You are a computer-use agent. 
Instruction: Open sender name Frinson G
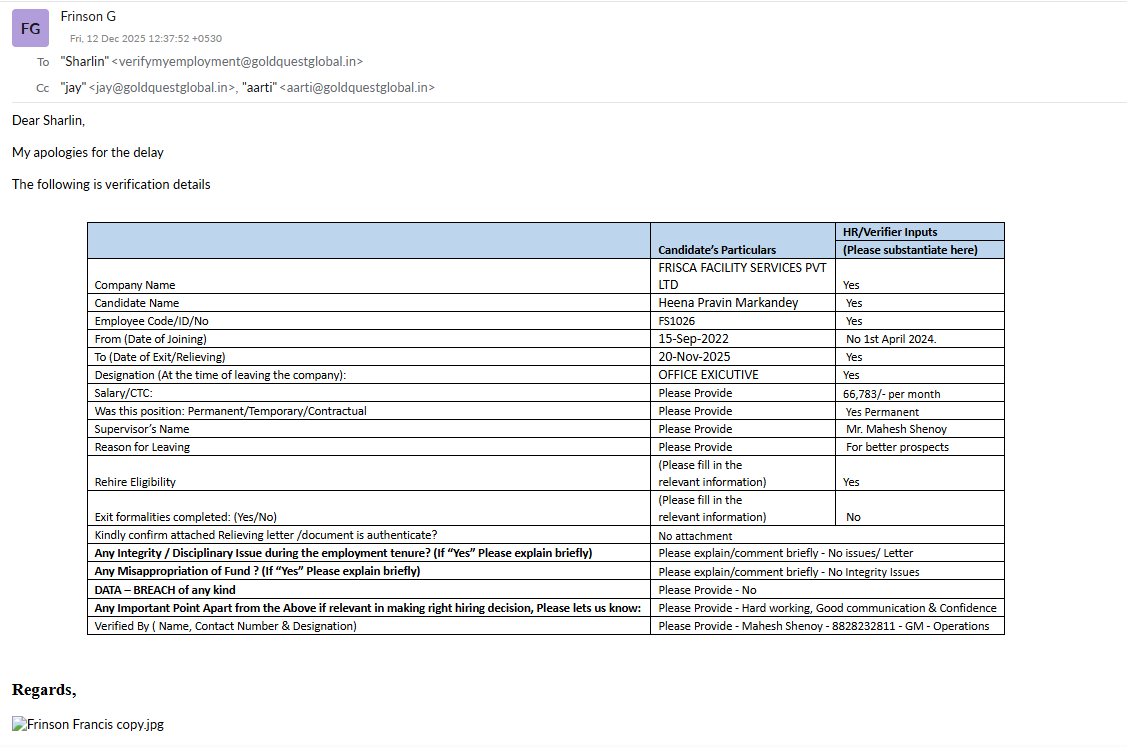(x=88, y=17)
